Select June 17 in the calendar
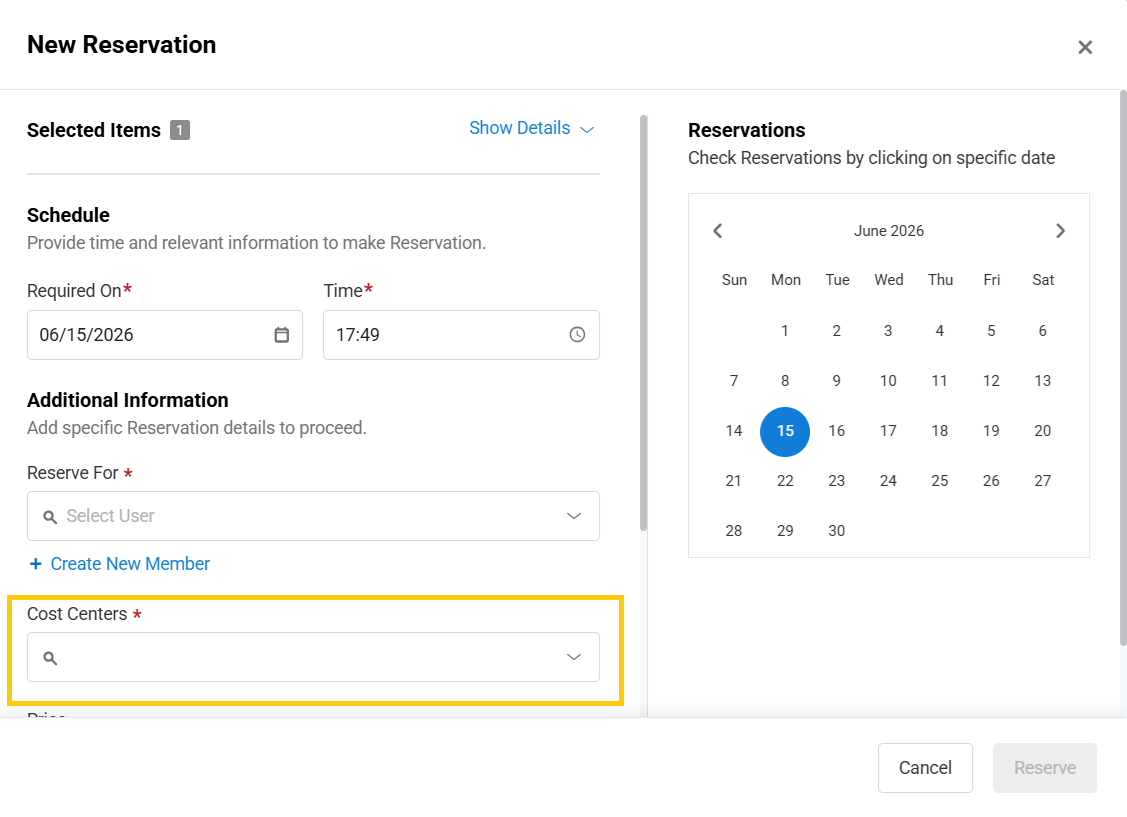 pyautogui.click(x=888, y=431)
